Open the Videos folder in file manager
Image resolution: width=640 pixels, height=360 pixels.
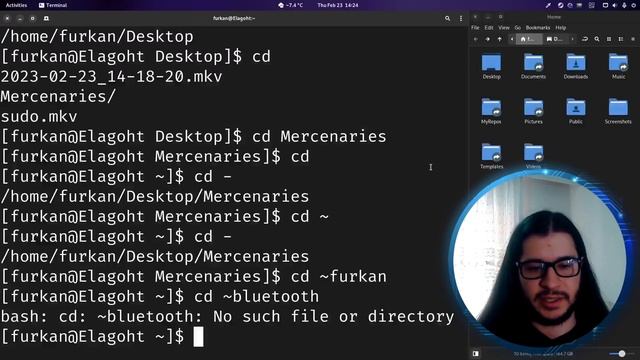(x=533, y=156)
